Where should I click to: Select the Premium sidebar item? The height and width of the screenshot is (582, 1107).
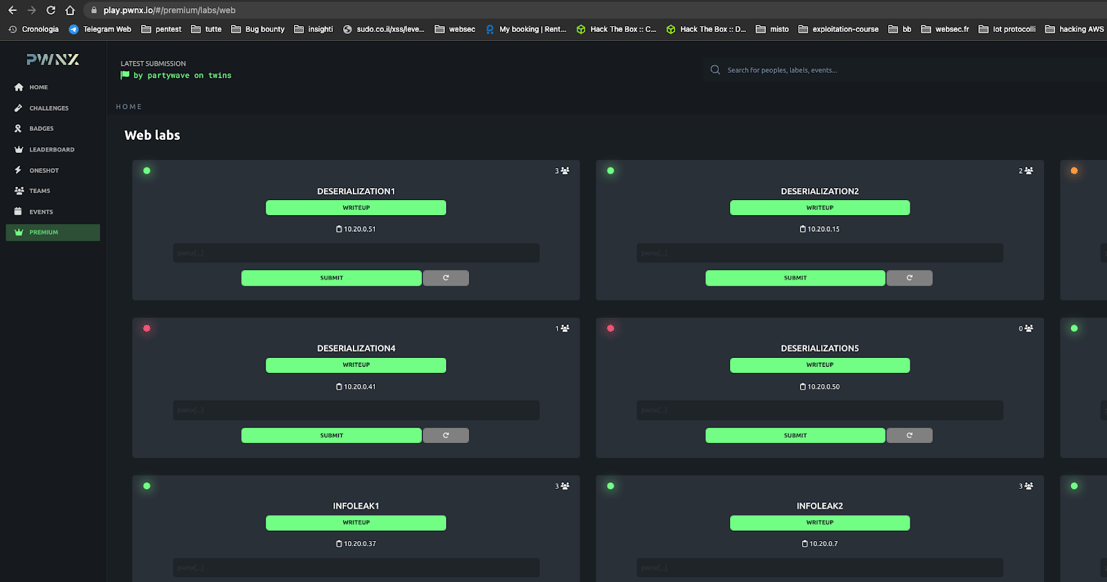click(43, 232)
